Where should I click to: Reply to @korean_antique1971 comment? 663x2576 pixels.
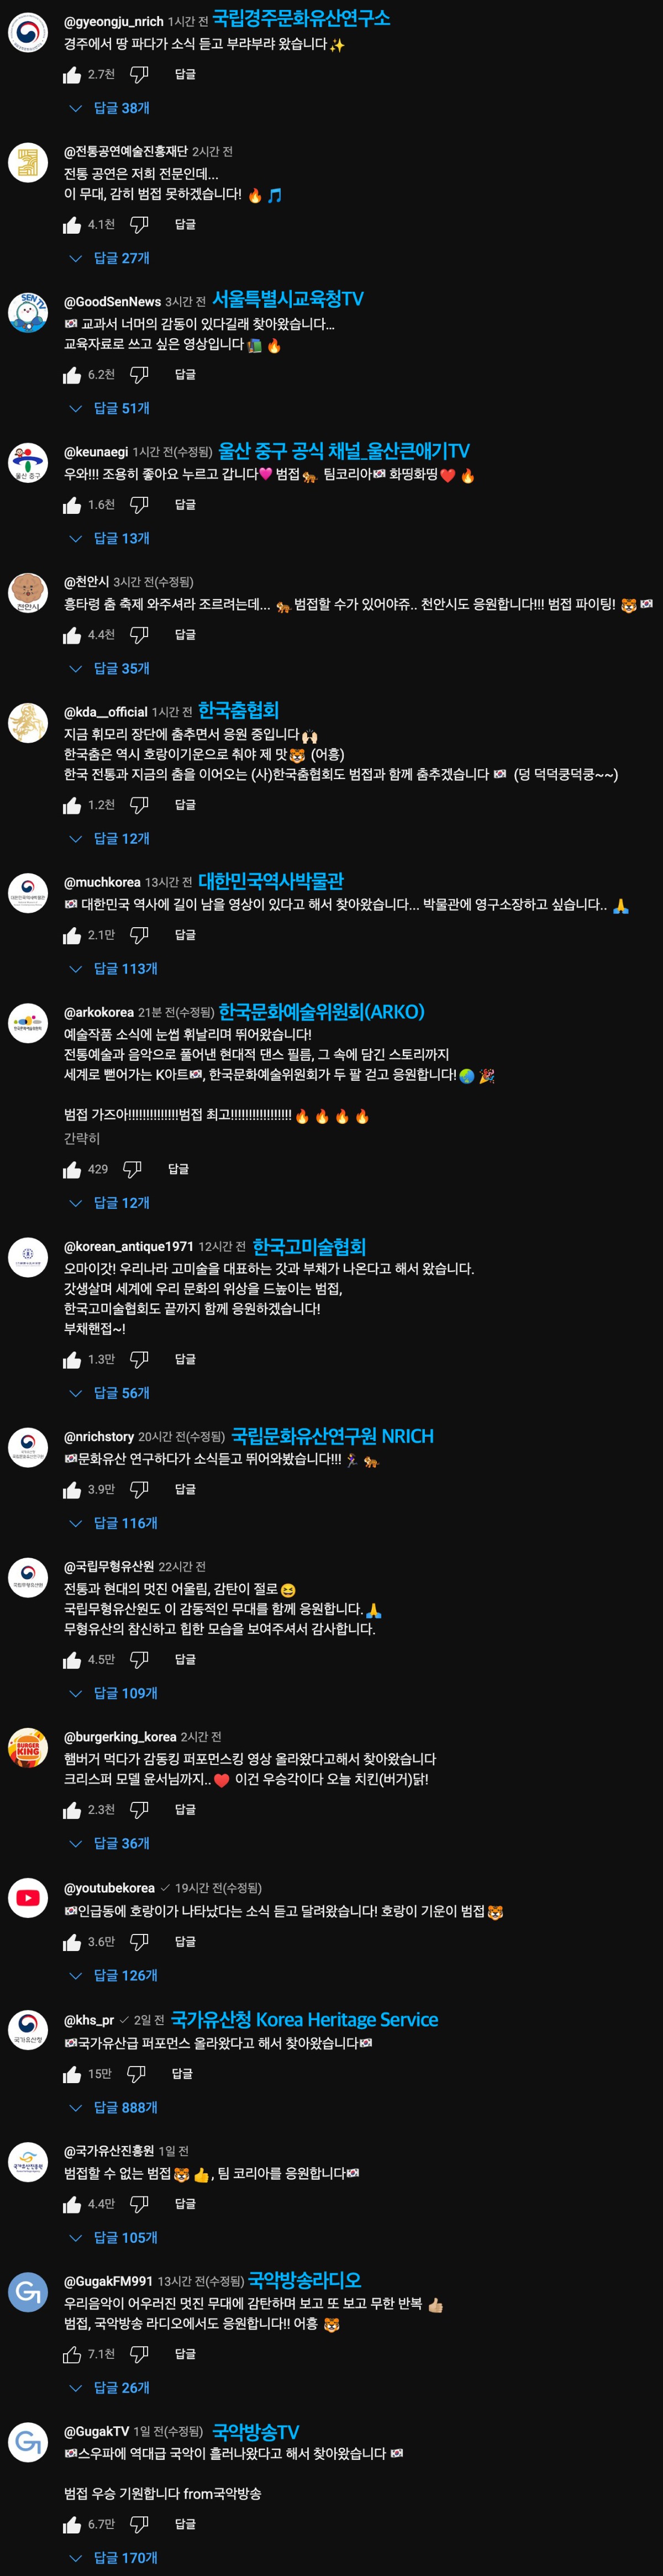pos(185,1360)
